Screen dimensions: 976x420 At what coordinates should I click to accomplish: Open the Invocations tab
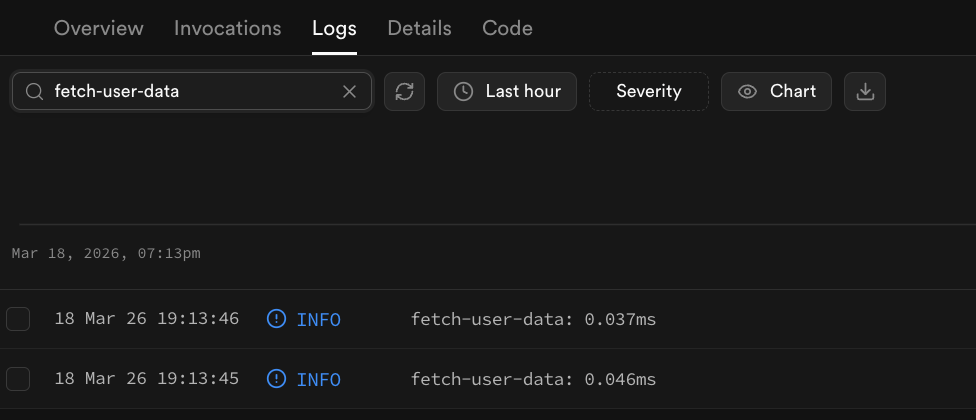228,28
